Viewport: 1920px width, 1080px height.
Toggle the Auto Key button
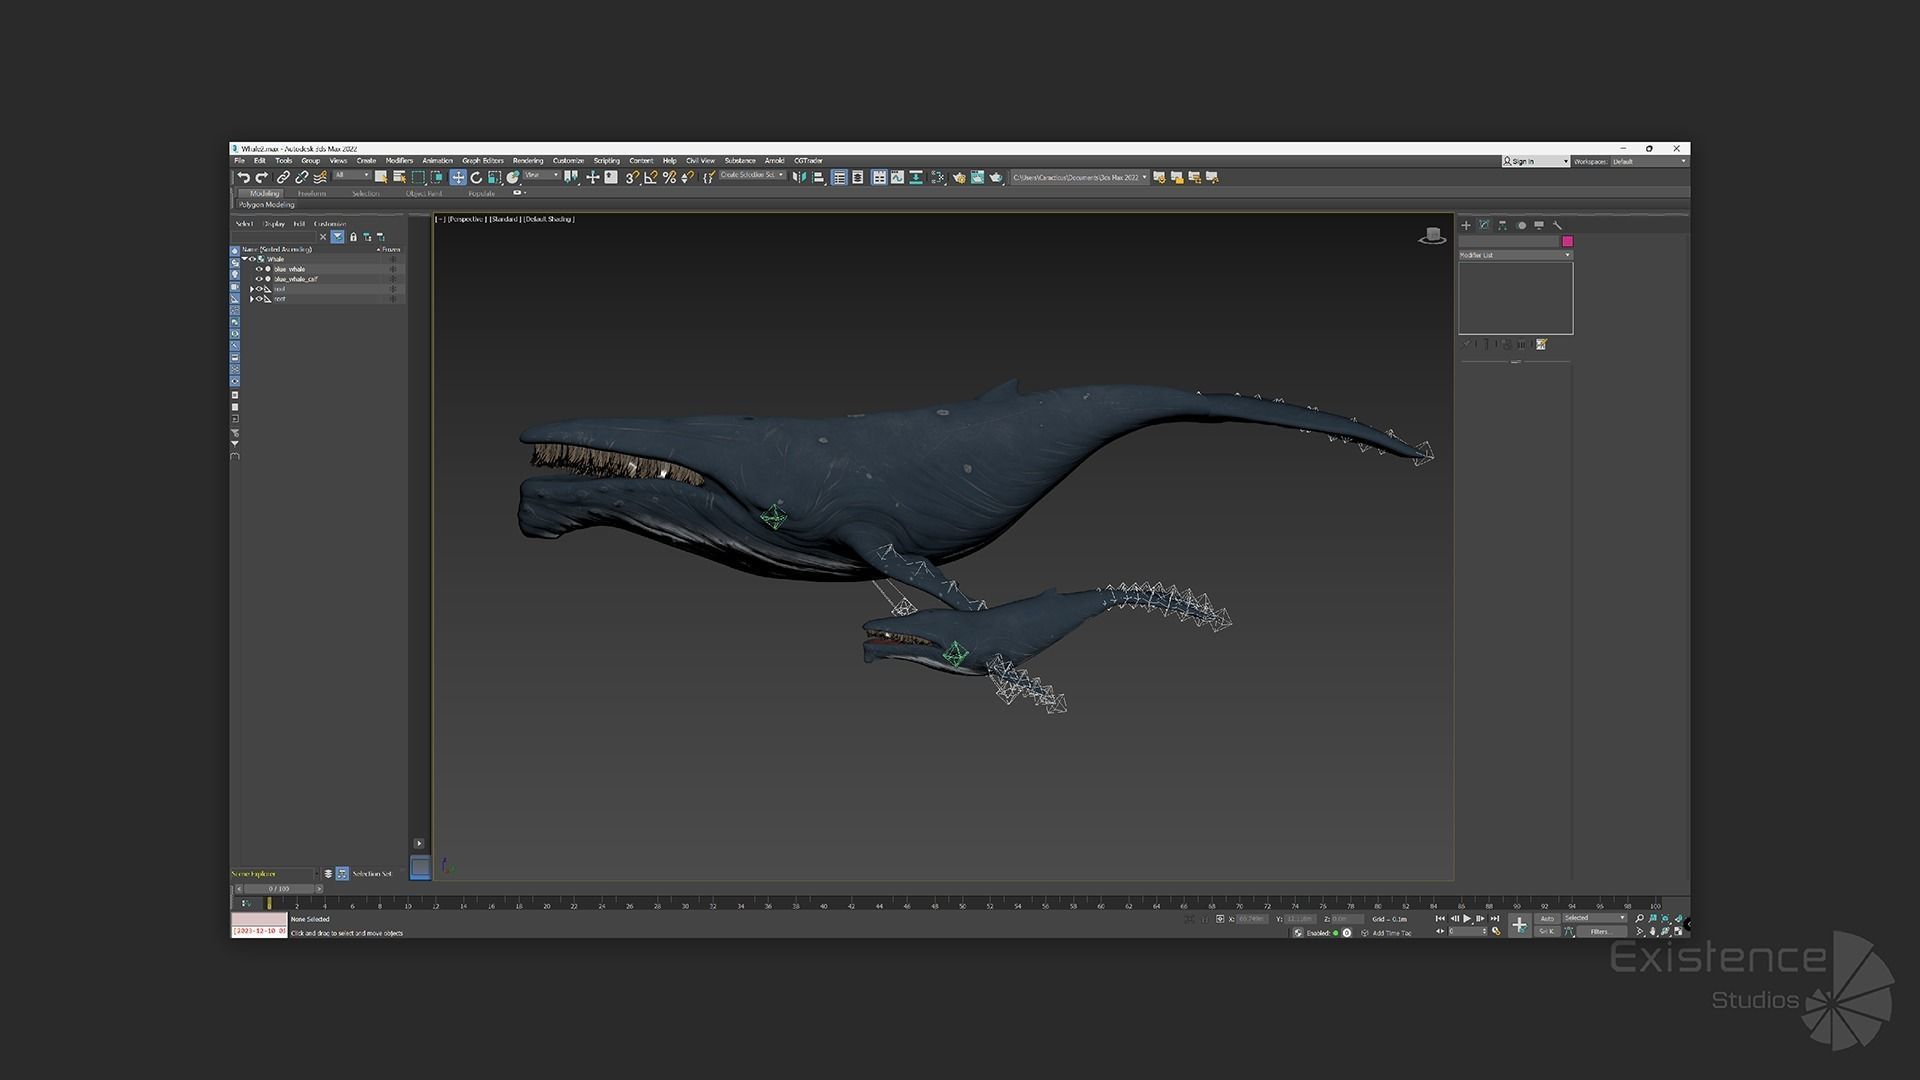pyautogui.click(x=1547, y=919)
